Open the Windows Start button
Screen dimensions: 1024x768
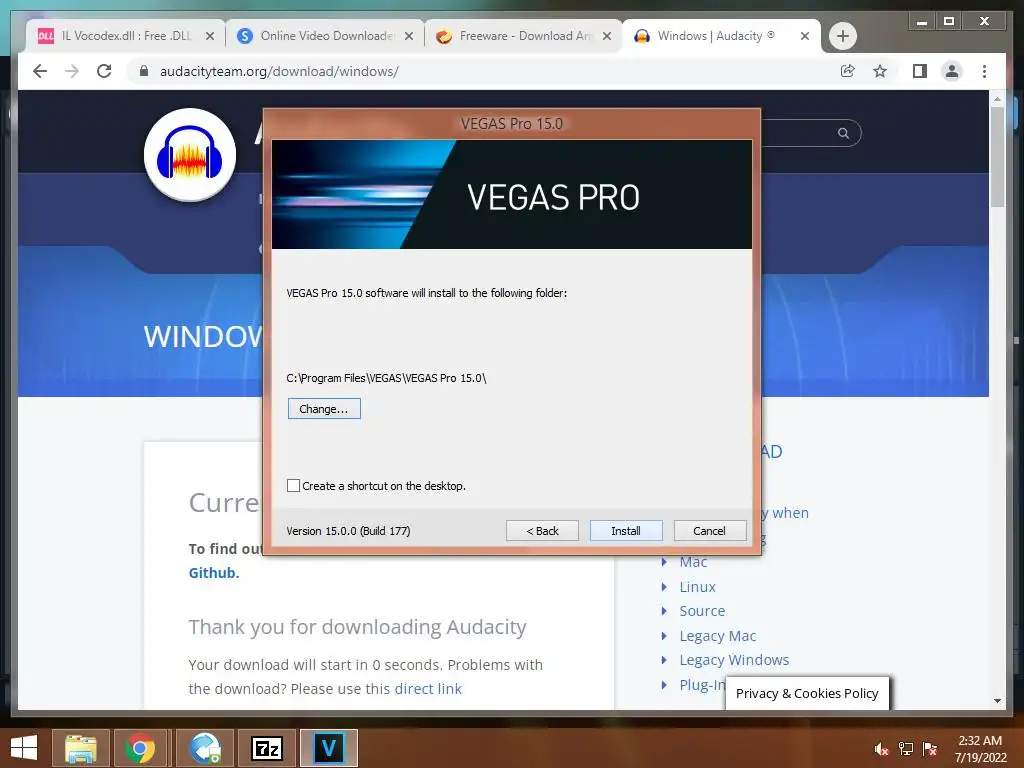[24, 748]
